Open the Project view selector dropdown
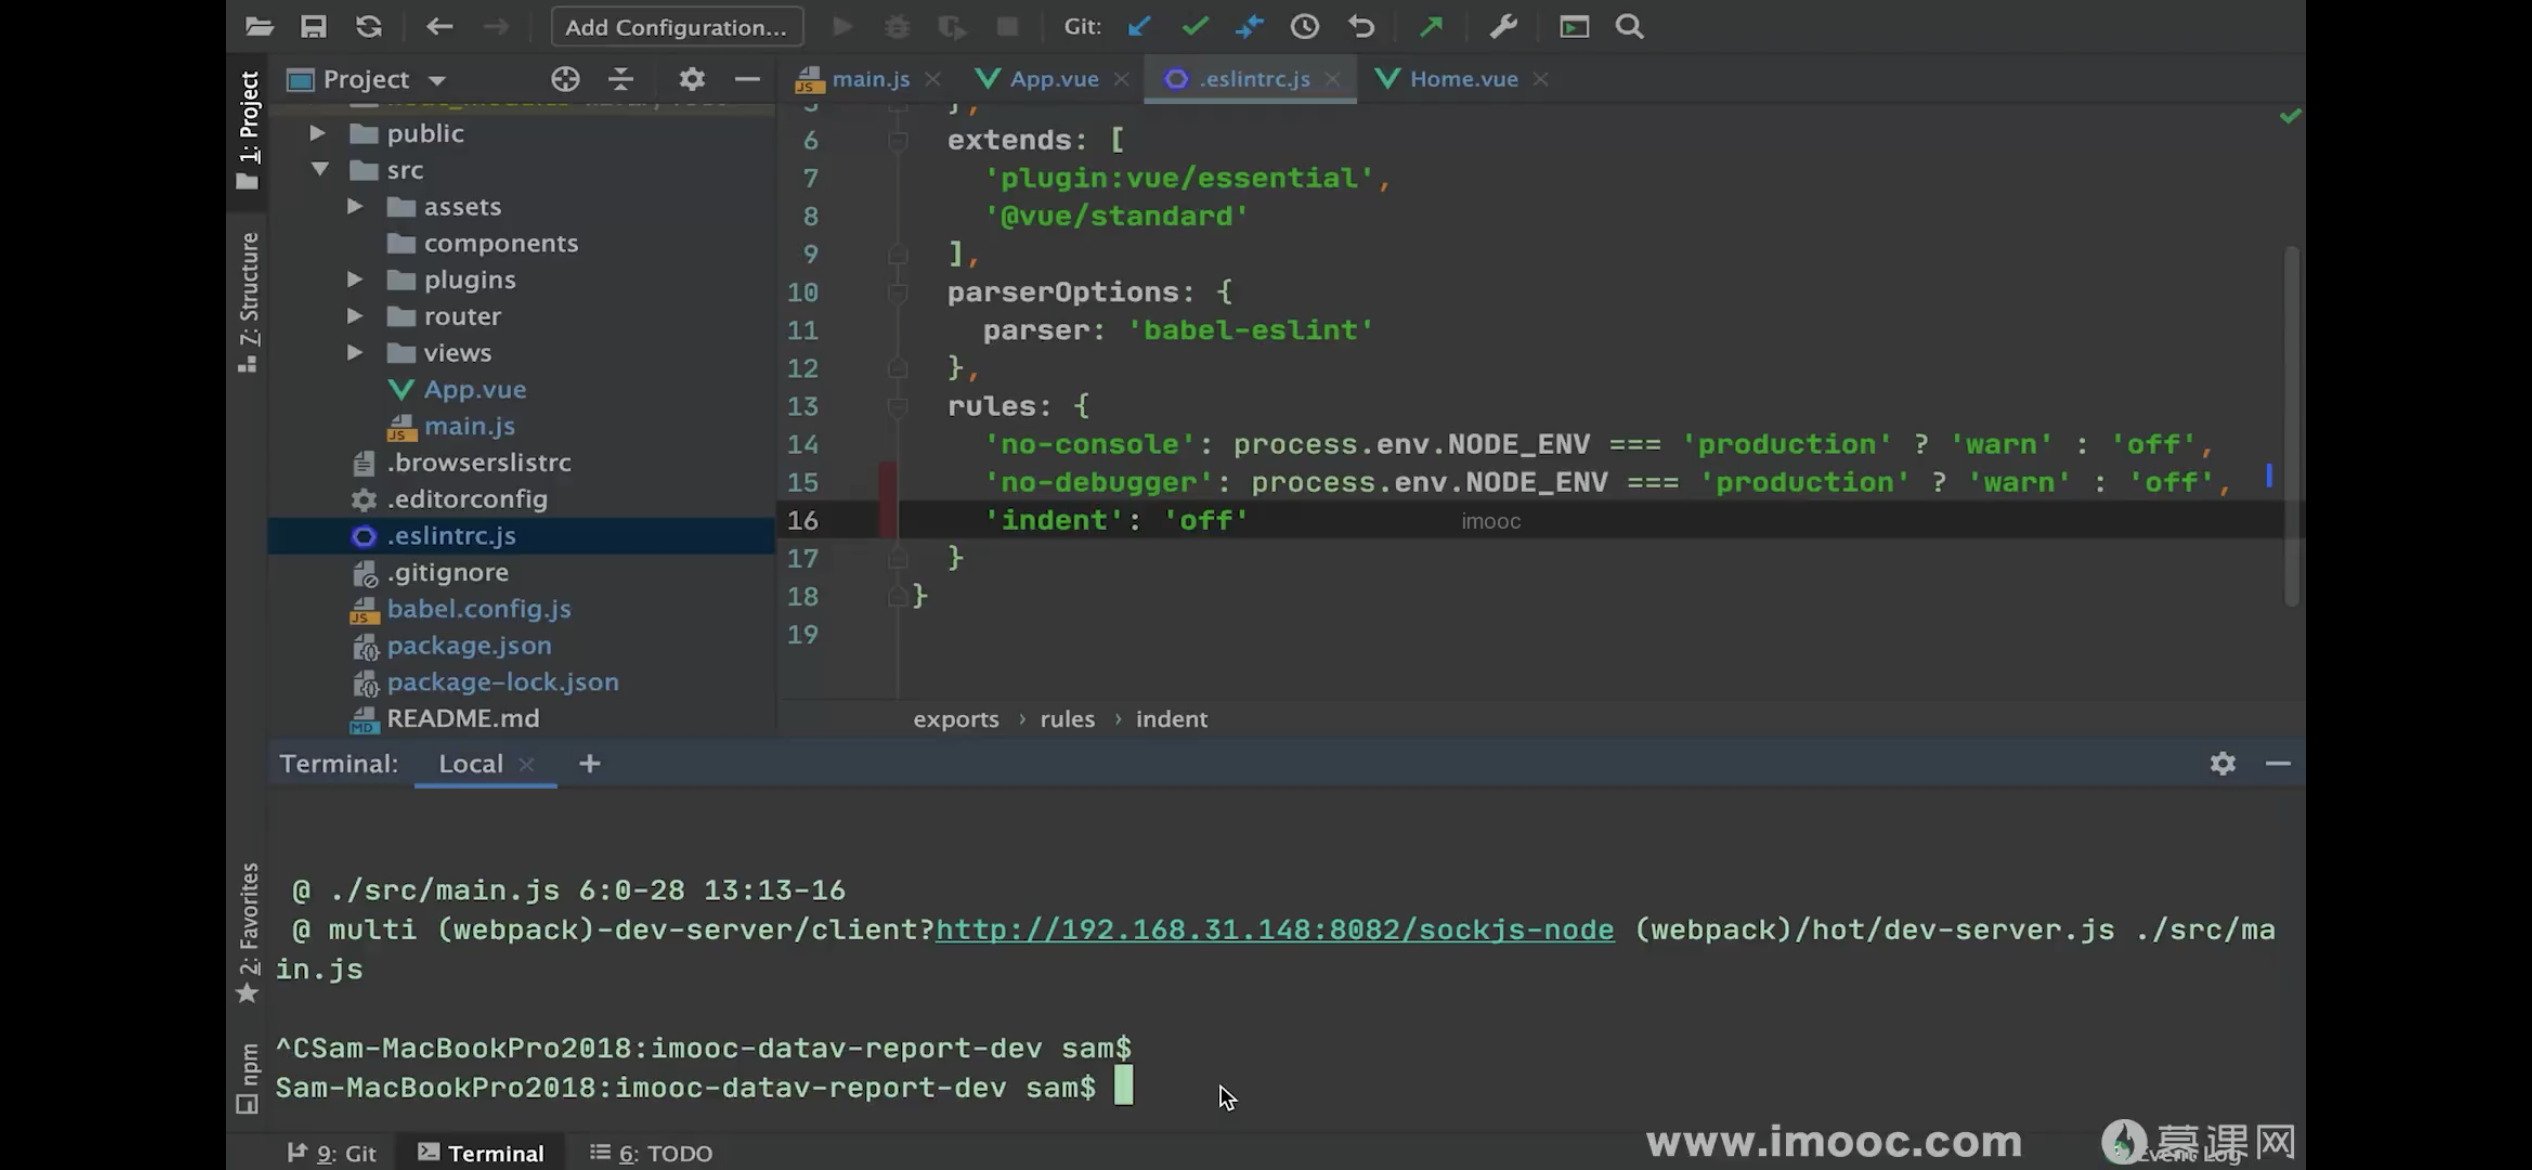 pos(436,79)
